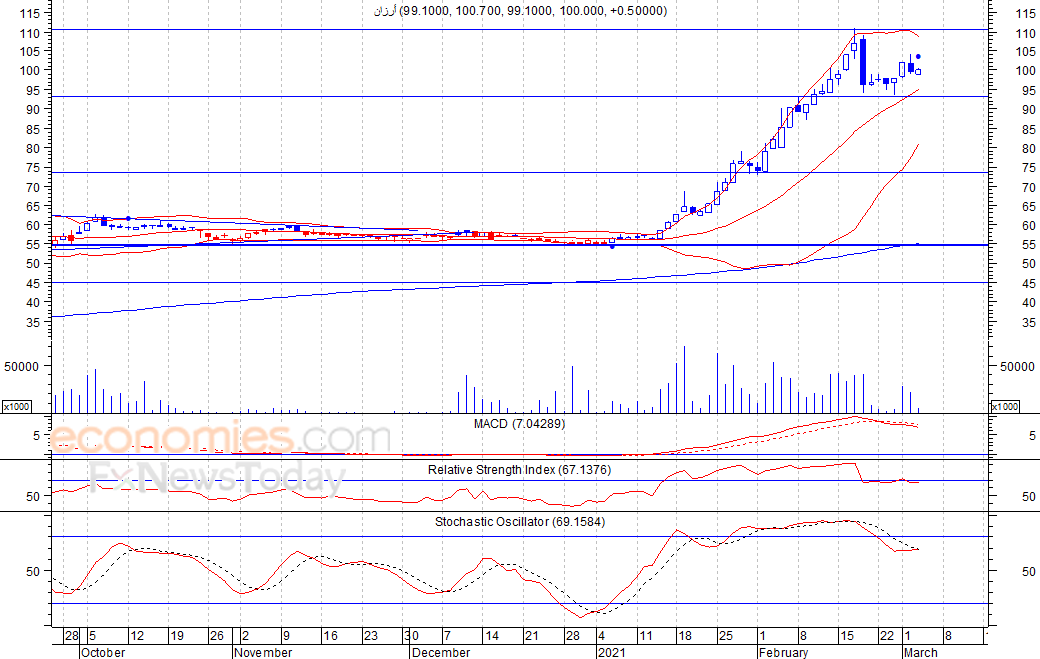Click the right x1000 volume scale box
The width and height of the screenshot is (1040, 659).
[x=1003, y=406]
